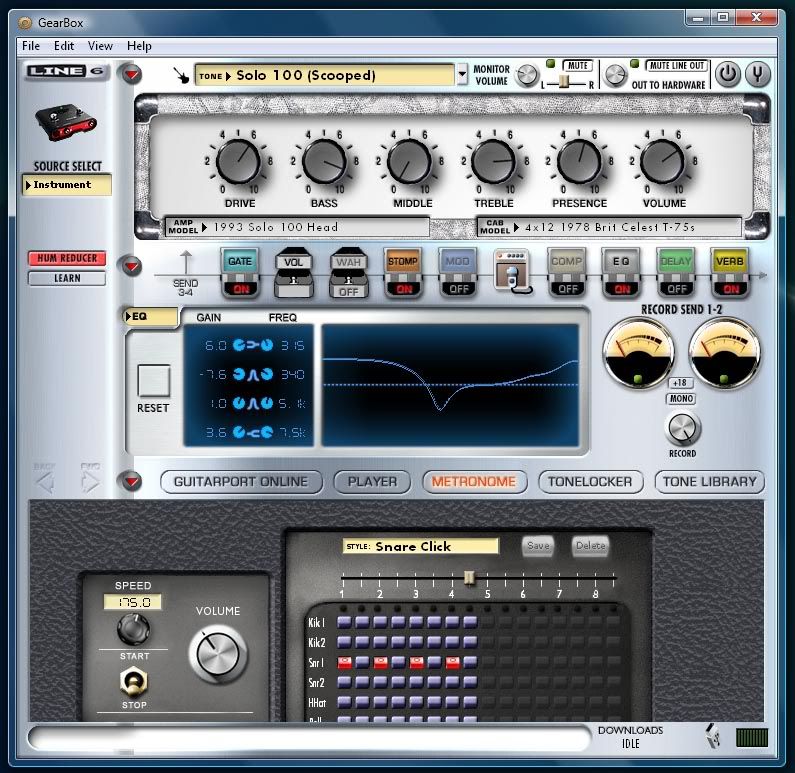The height and width of the screenshot is (773, 795).
Task: Click the back navigation arrow
Action: (x=45, y=482)
